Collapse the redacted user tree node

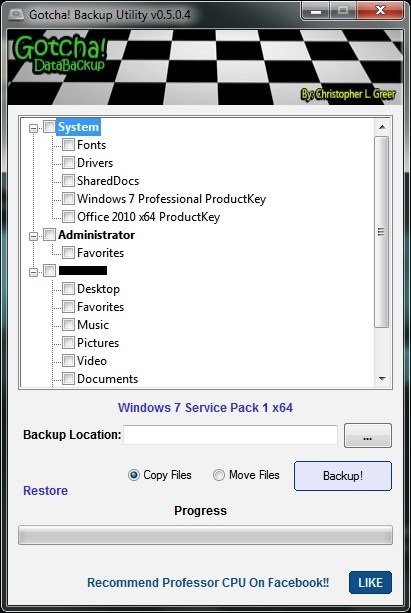coord(33,272)
